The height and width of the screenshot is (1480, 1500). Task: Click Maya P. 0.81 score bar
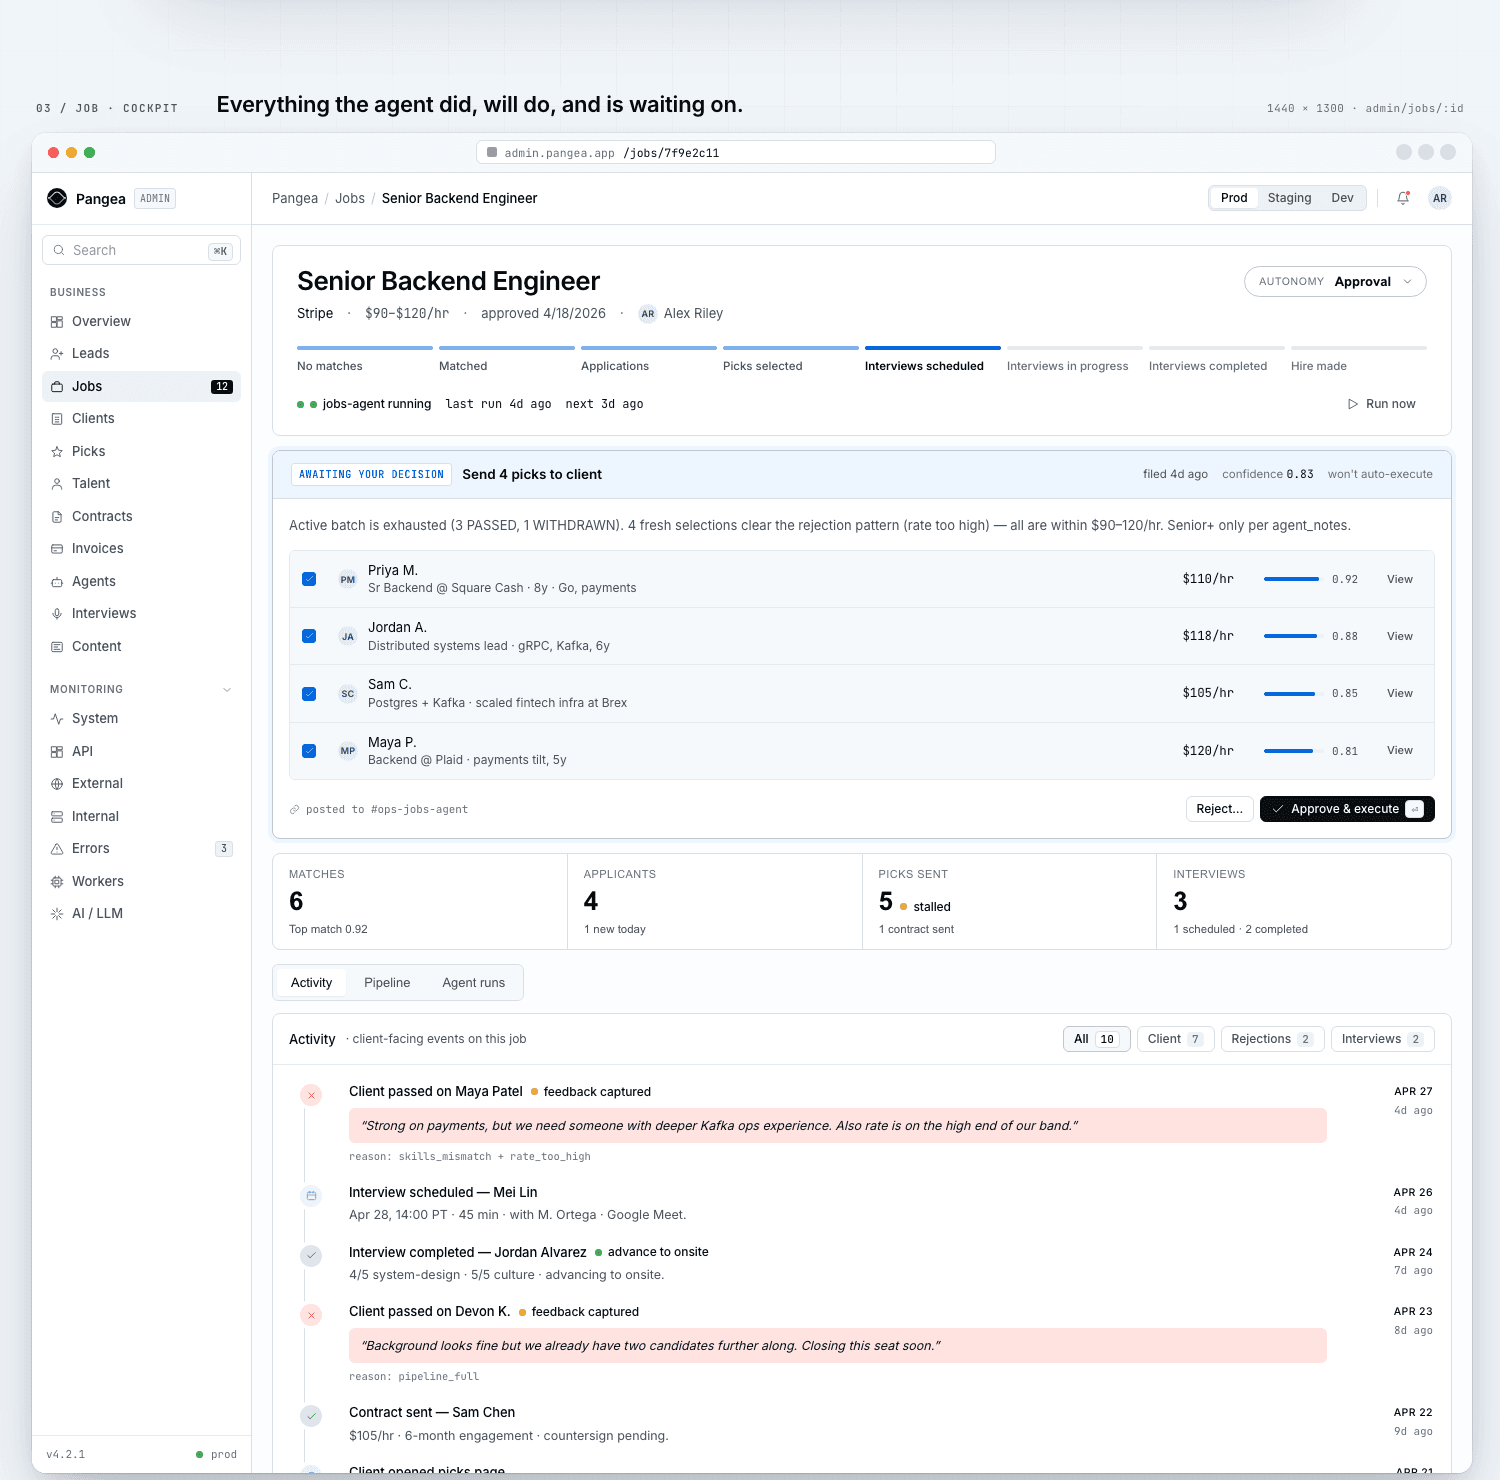(x=1293, y=750)
